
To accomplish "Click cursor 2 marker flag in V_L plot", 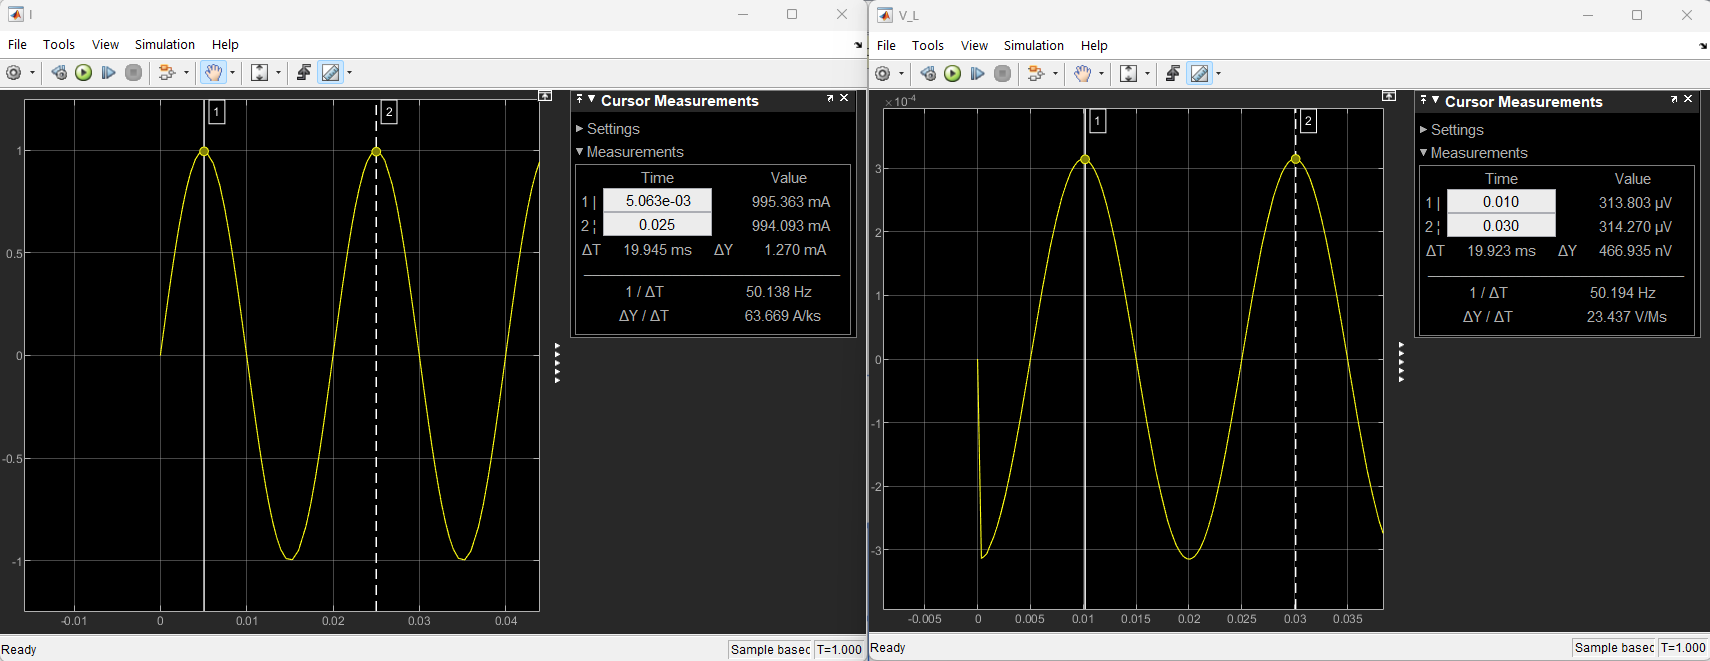I will coord(1308,121).
